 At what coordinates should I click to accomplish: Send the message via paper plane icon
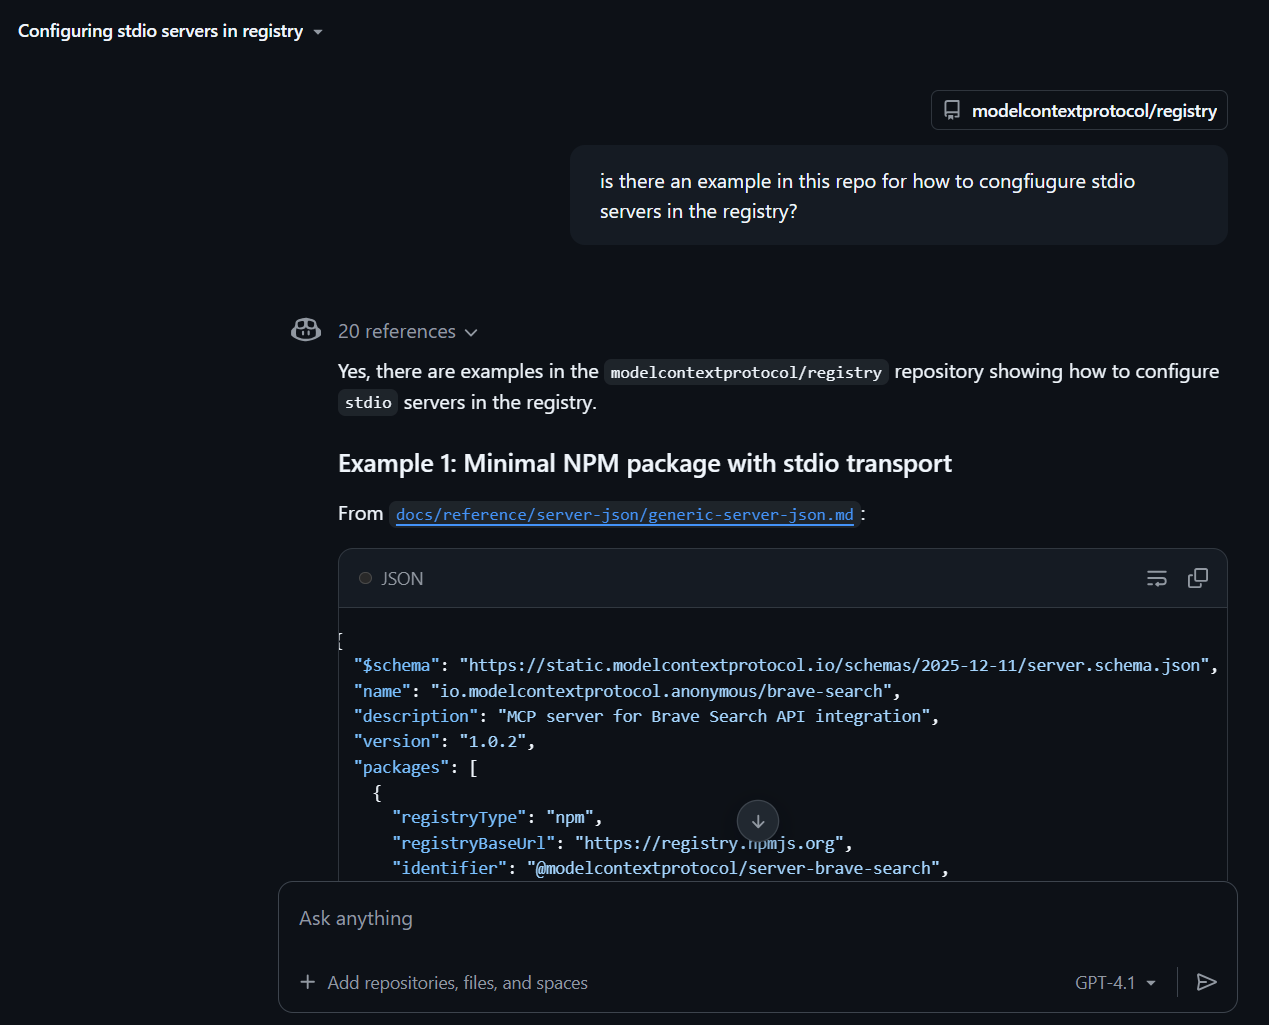click(x=1206, y=982)
